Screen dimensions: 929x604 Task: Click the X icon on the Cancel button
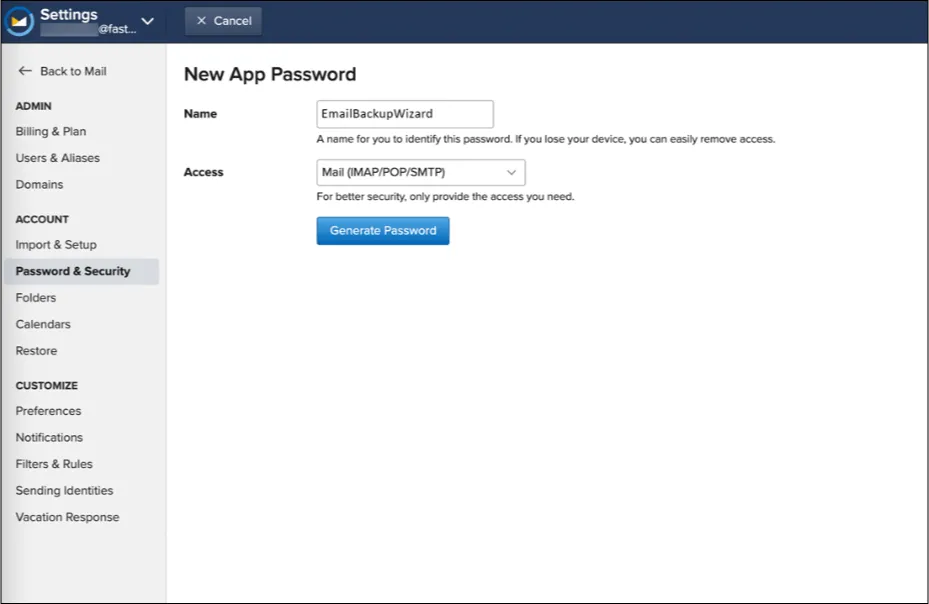201,21
